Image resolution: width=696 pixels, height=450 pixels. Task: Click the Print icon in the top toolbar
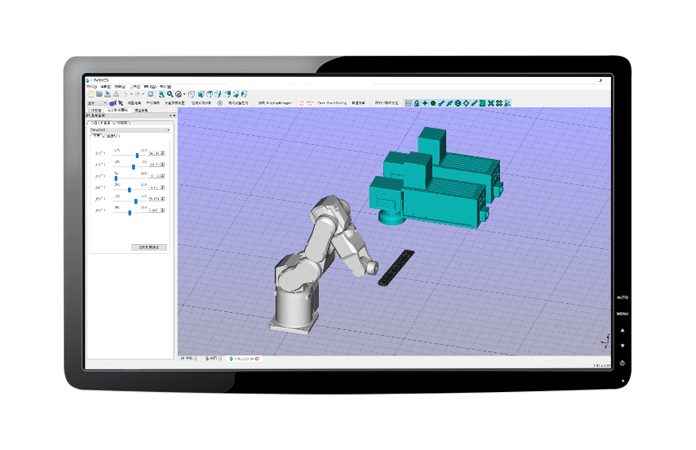(116, 94)
